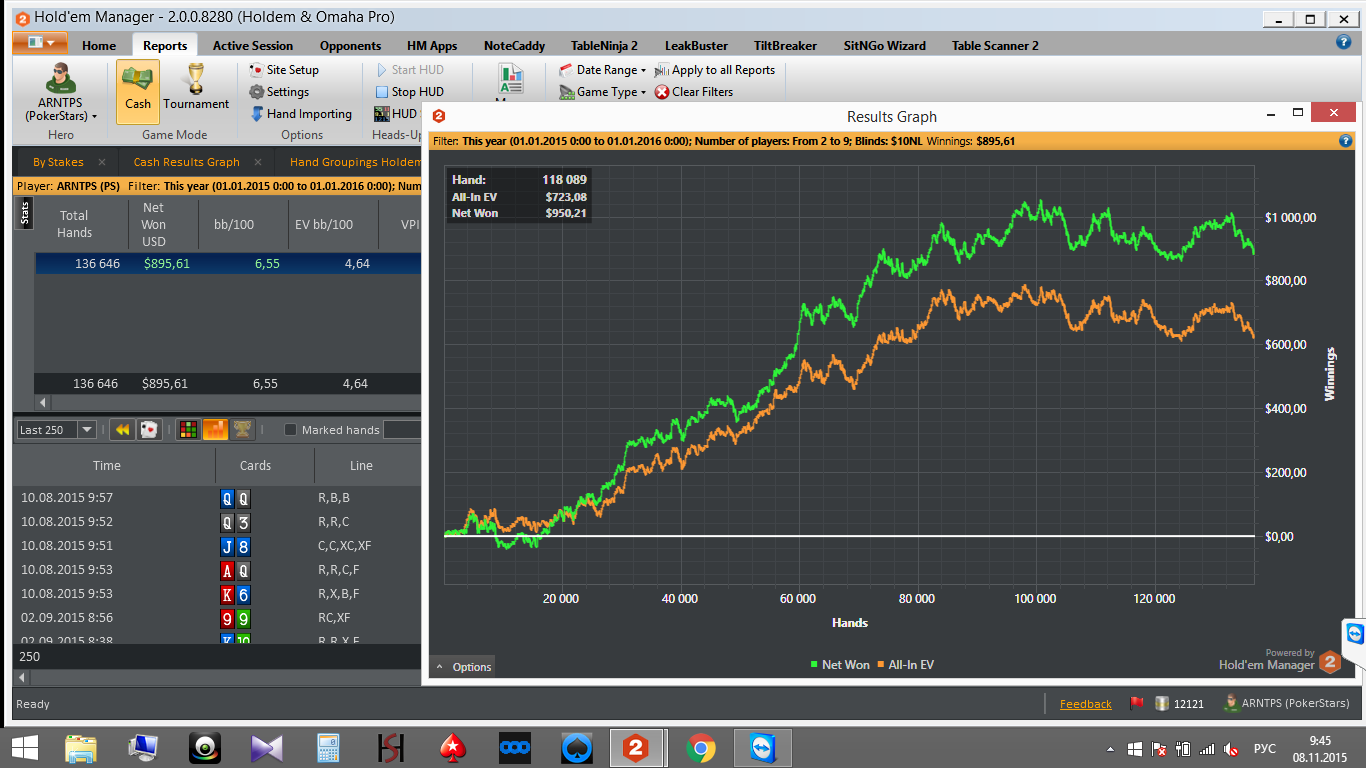Switch to the Opponents tab
The width and height of the screenshot is (1366, 768).
tap(350, 45)
